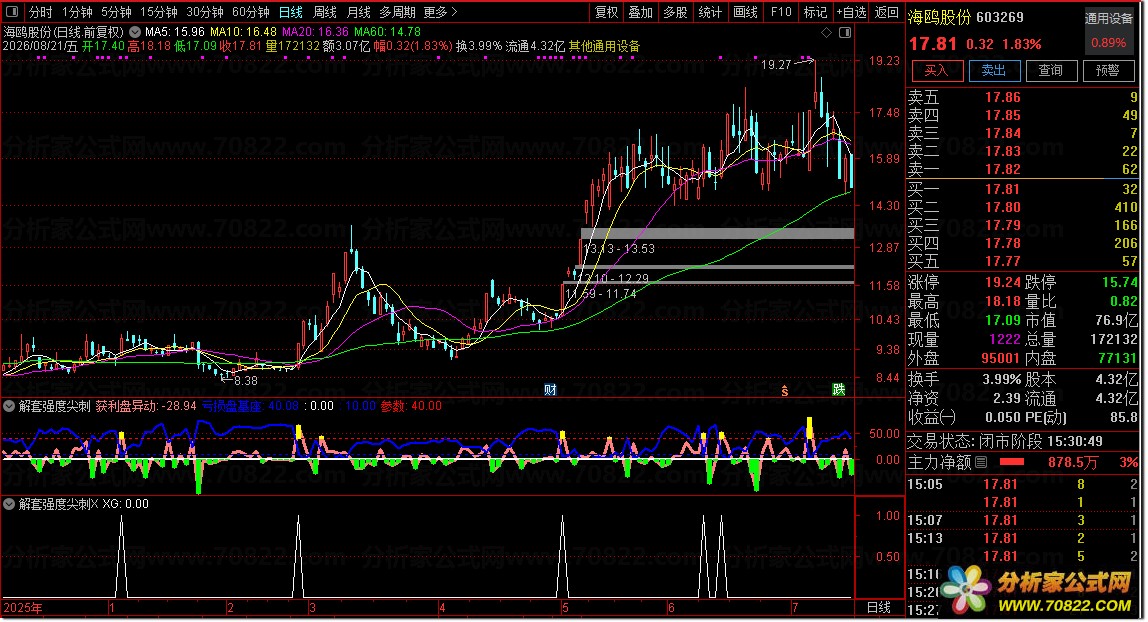
Task: Click the 交易状态 闭市阶段 status line
Action: [1005, 441]
